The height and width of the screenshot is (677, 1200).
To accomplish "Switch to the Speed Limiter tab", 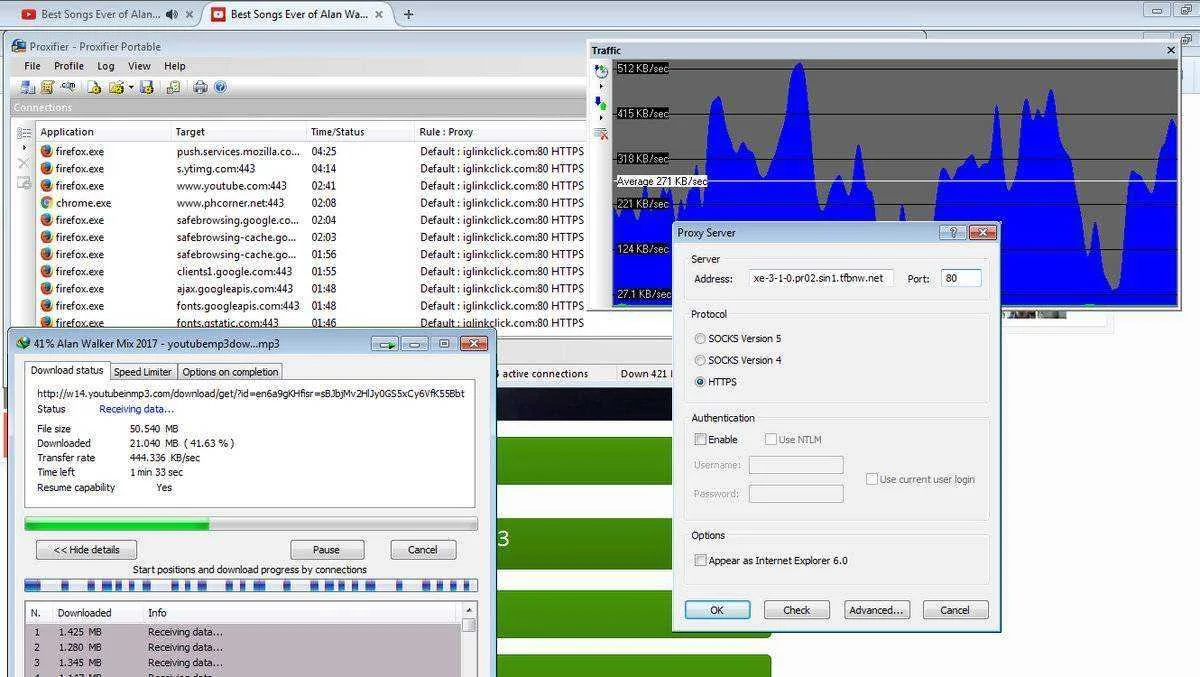I will click(x=143, y=372).
